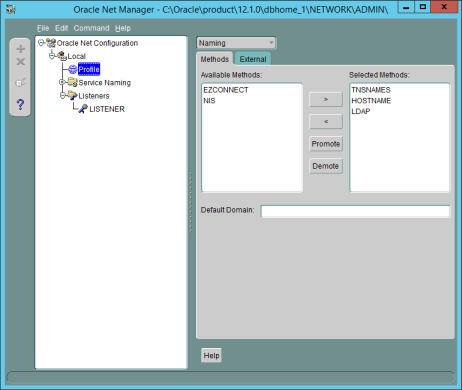The width and height of the screenshot is (462, 390).
Task: Collapse the Oracle Net Configuration tree node
Action: [x=41, y=43]
